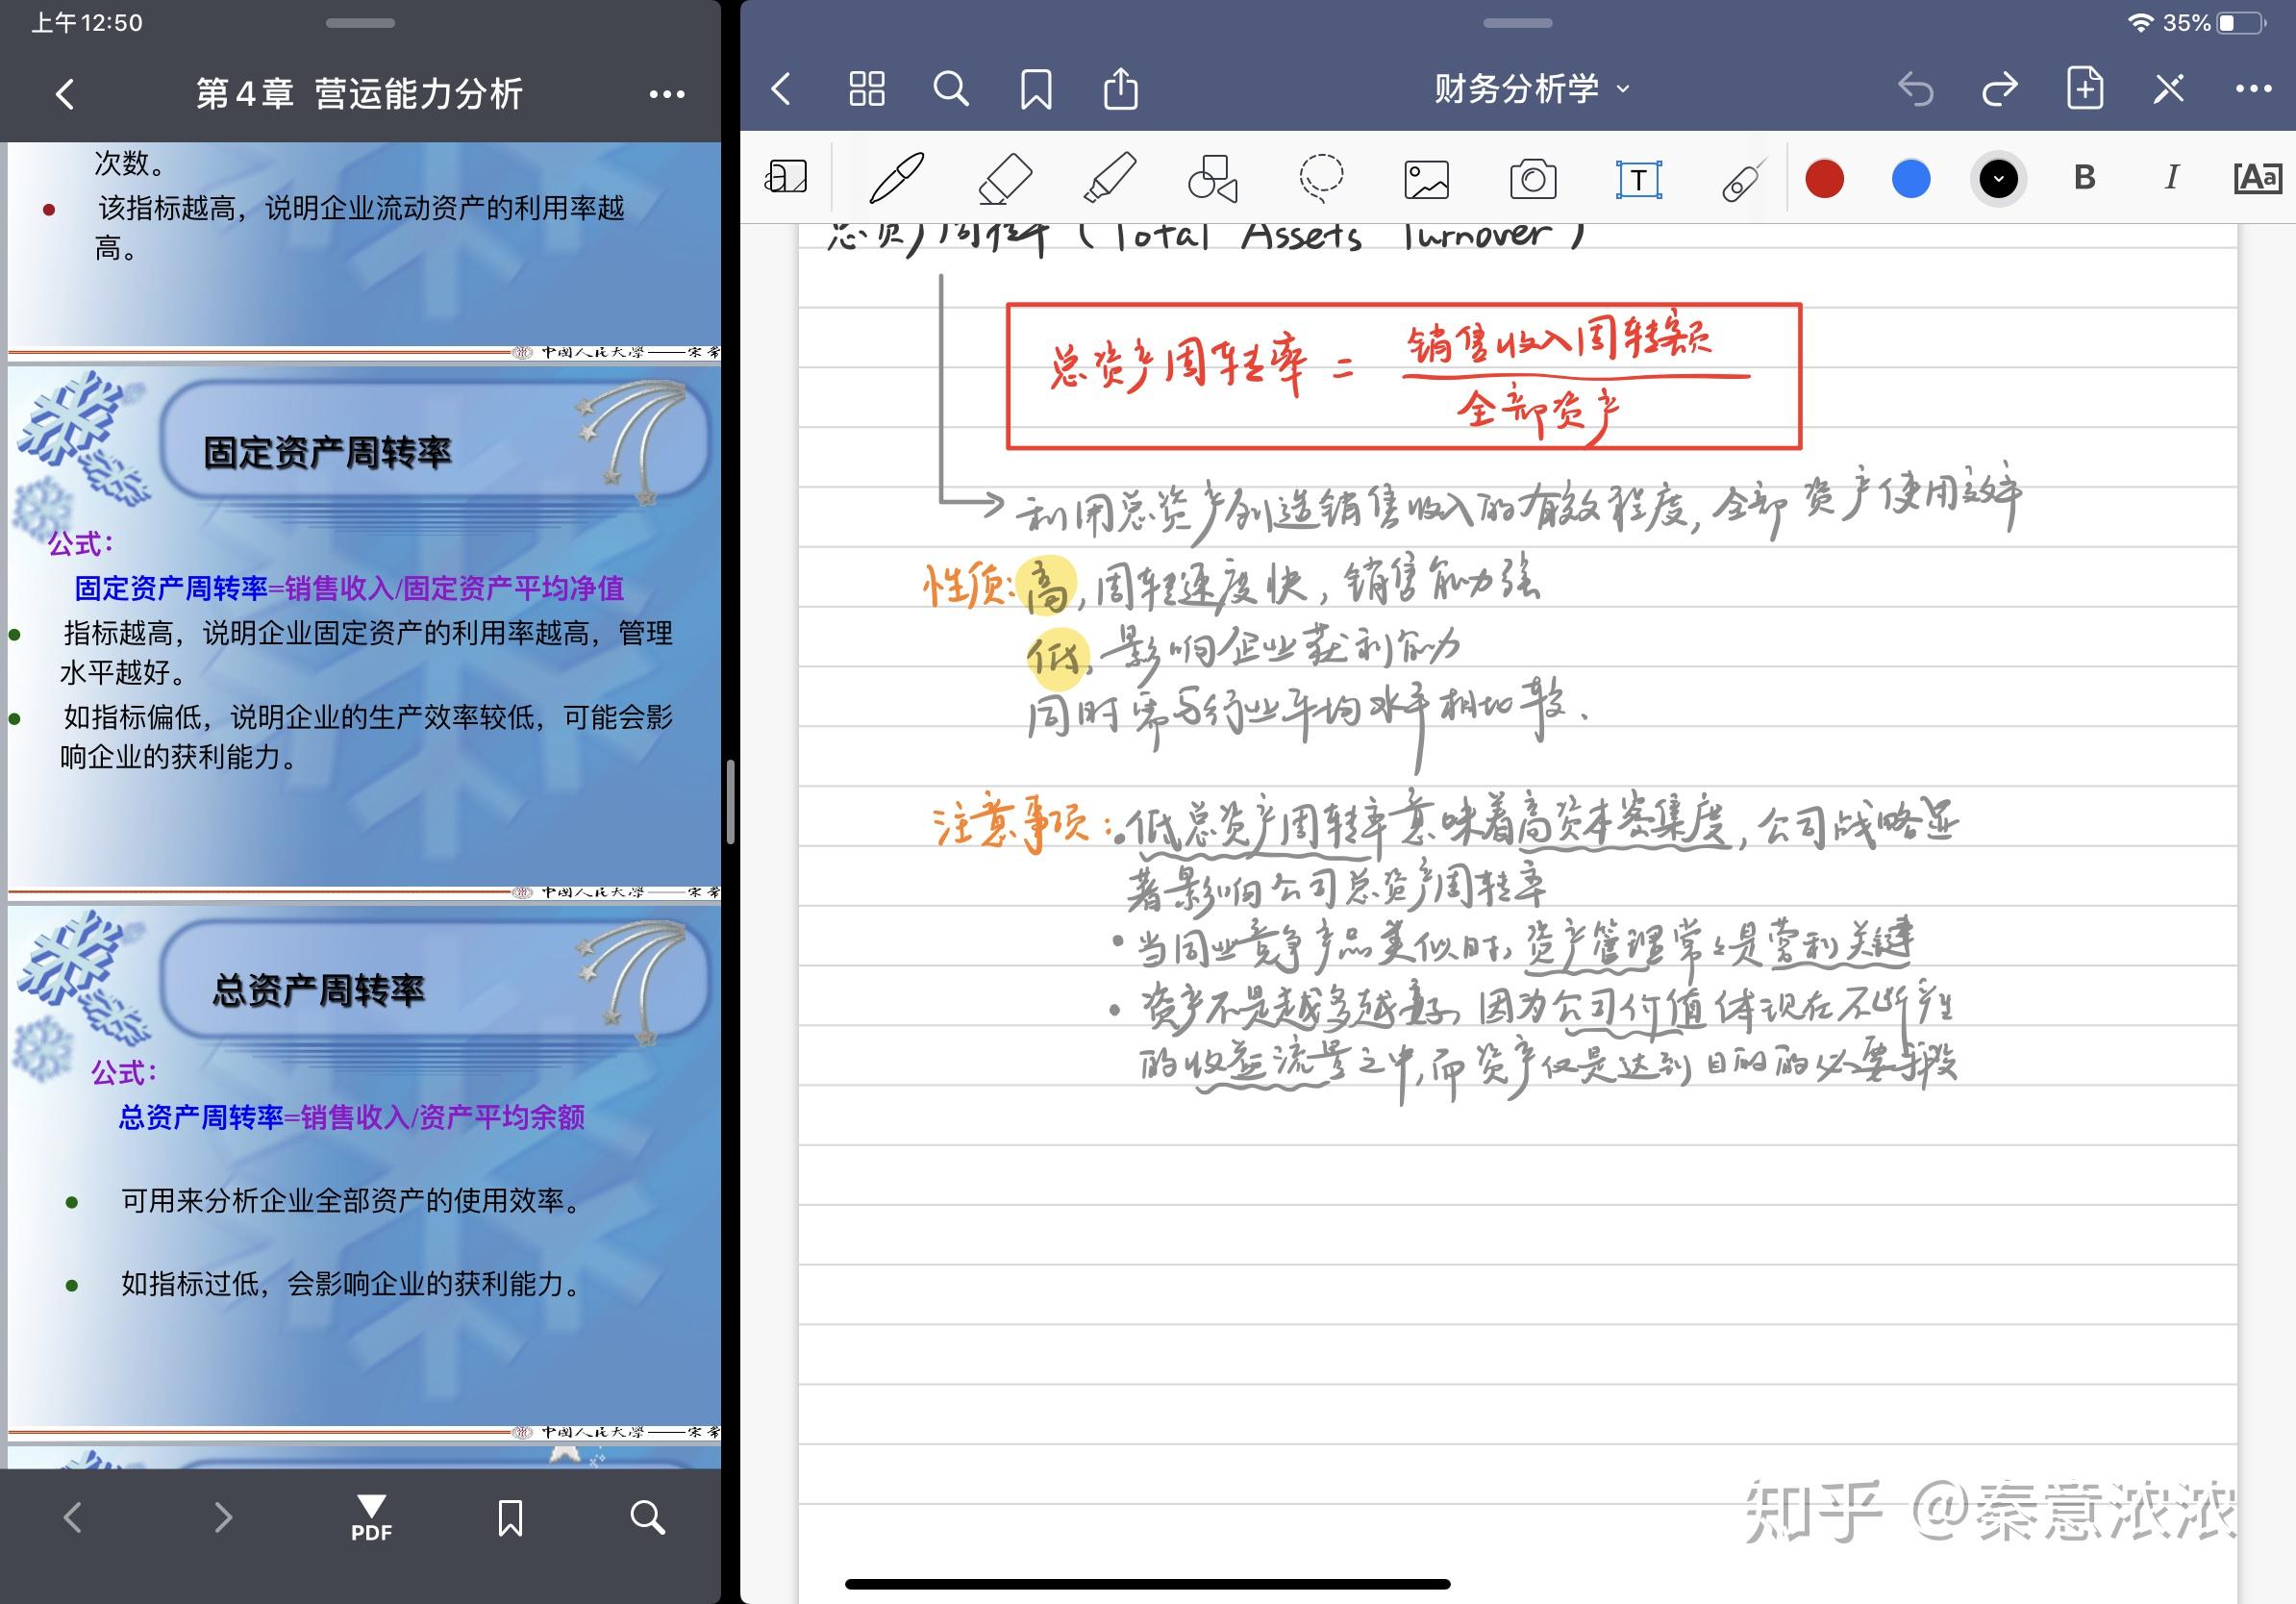This screenshot has height=1604, width=2296.
Task: Select the pen tool
Action: tap(897, 179)
